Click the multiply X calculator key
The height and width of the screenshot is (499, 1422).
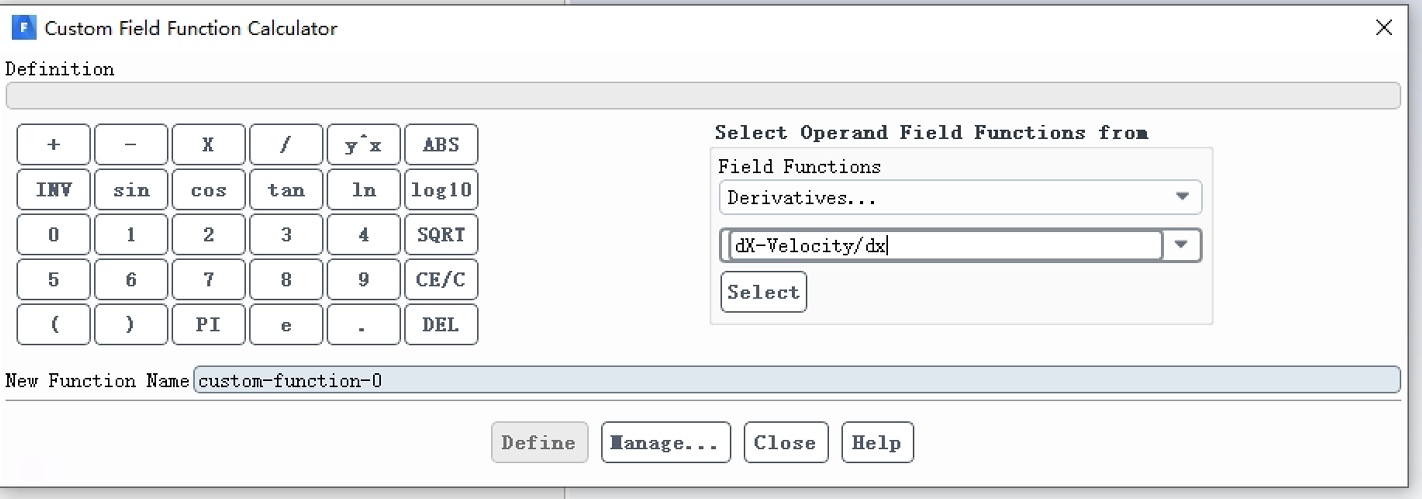click(208, 145)
